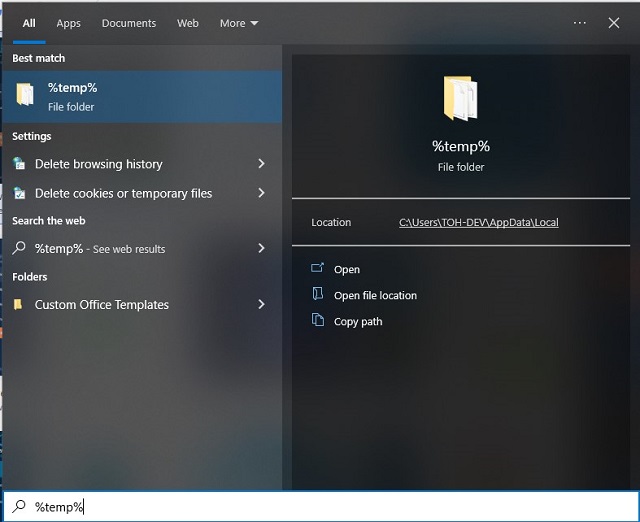Click the large folder icon in preview pane

tap(460, 98)
